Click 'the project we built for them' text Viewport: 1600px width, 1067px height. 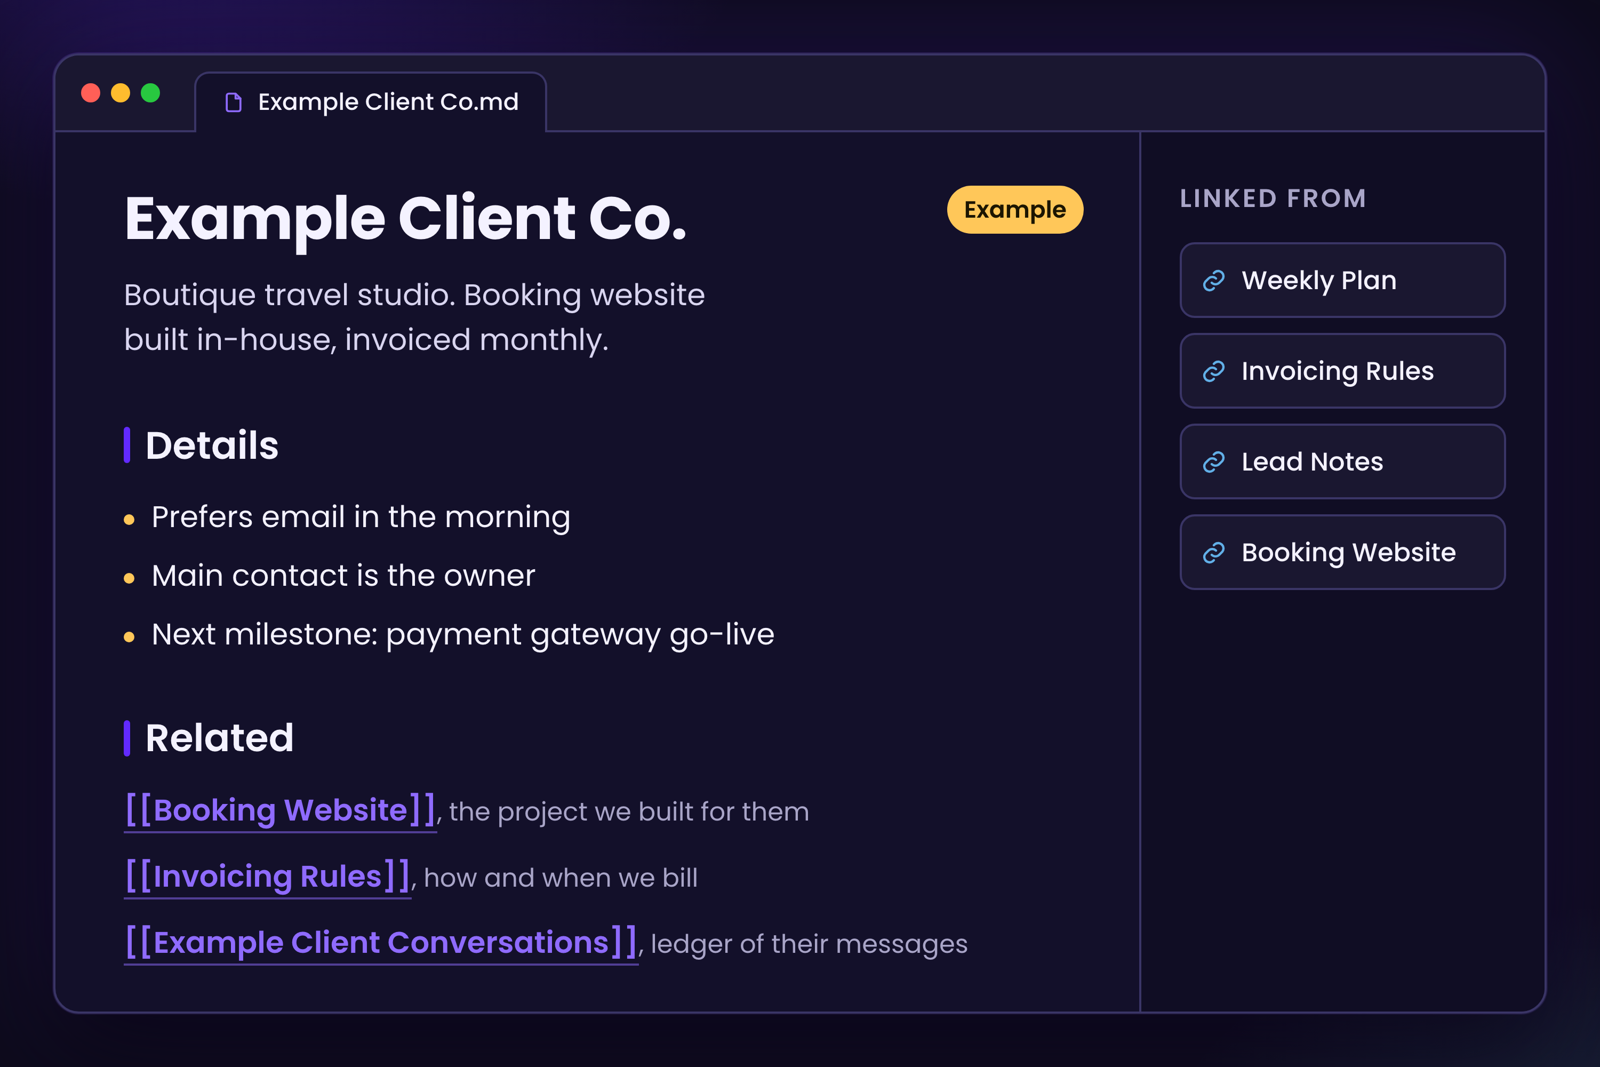pyautogui.click(x=629, y=811)
